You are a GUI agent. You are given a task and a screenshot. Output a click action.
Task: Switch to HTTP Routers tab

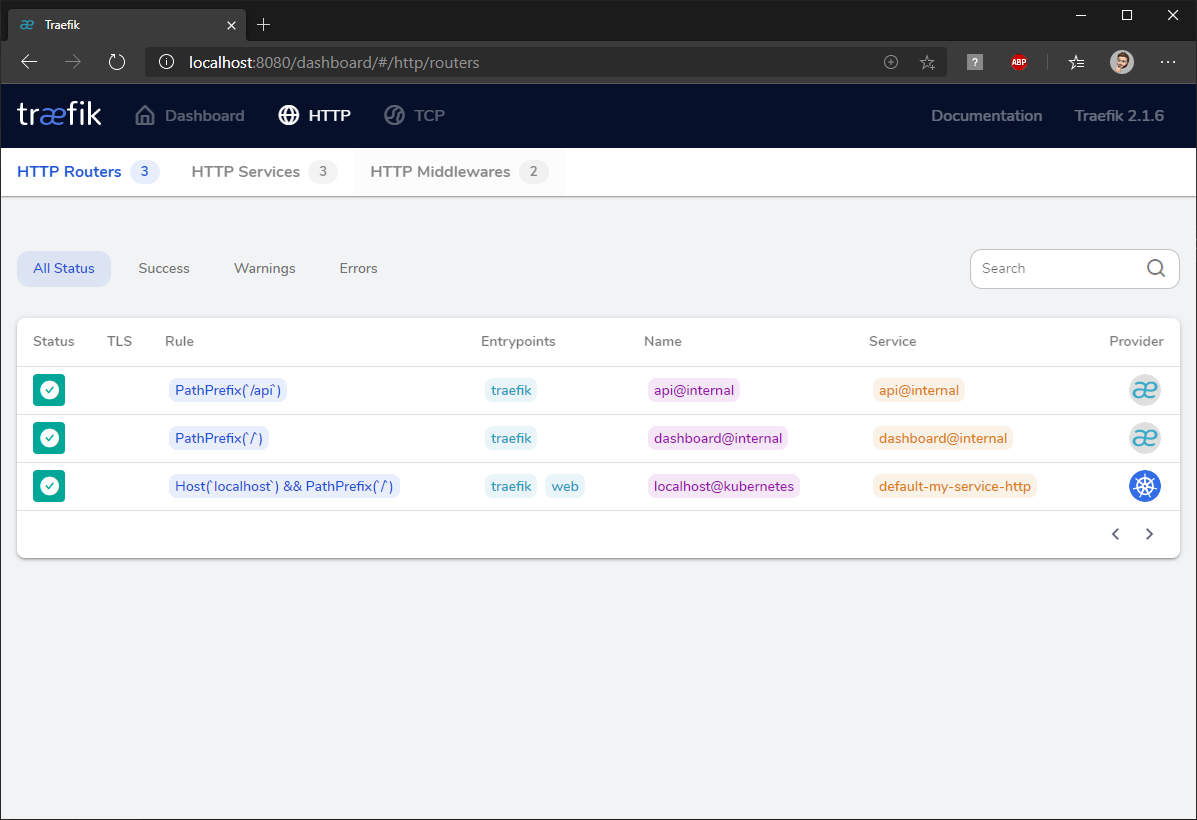88,172
